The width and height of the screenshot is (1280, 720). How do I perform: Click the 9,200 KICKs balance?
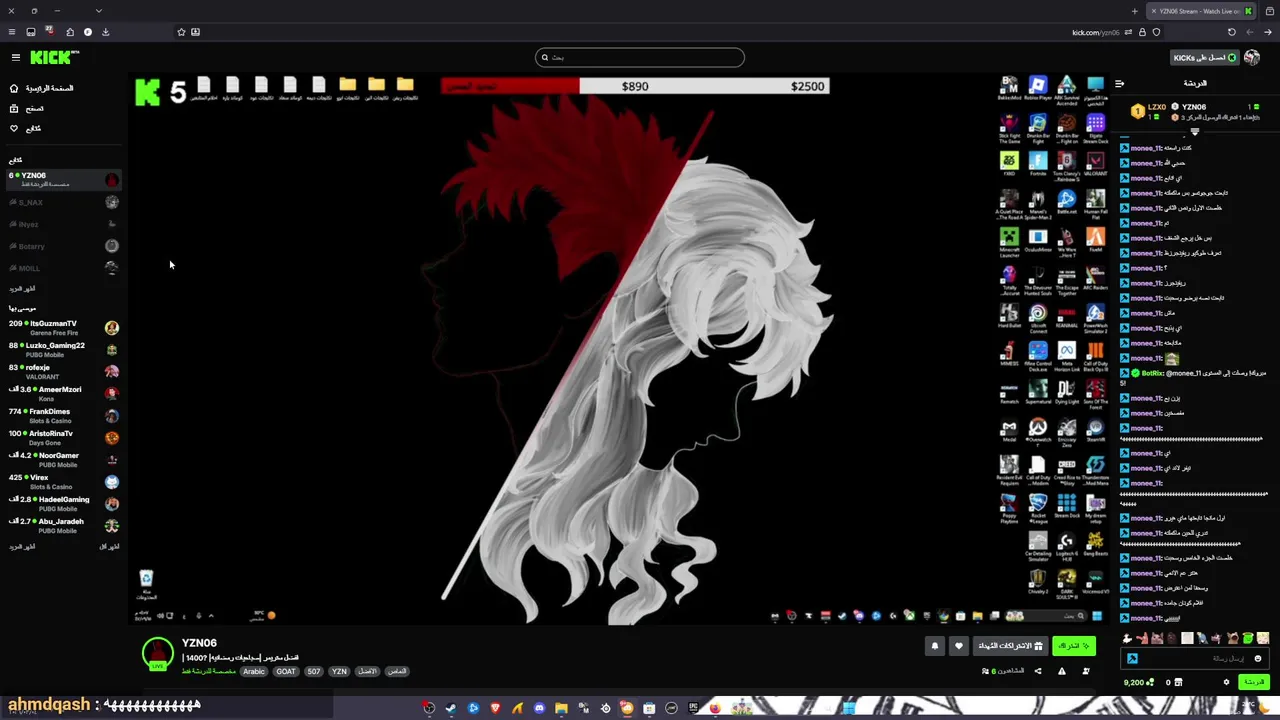coord(1138,682)
